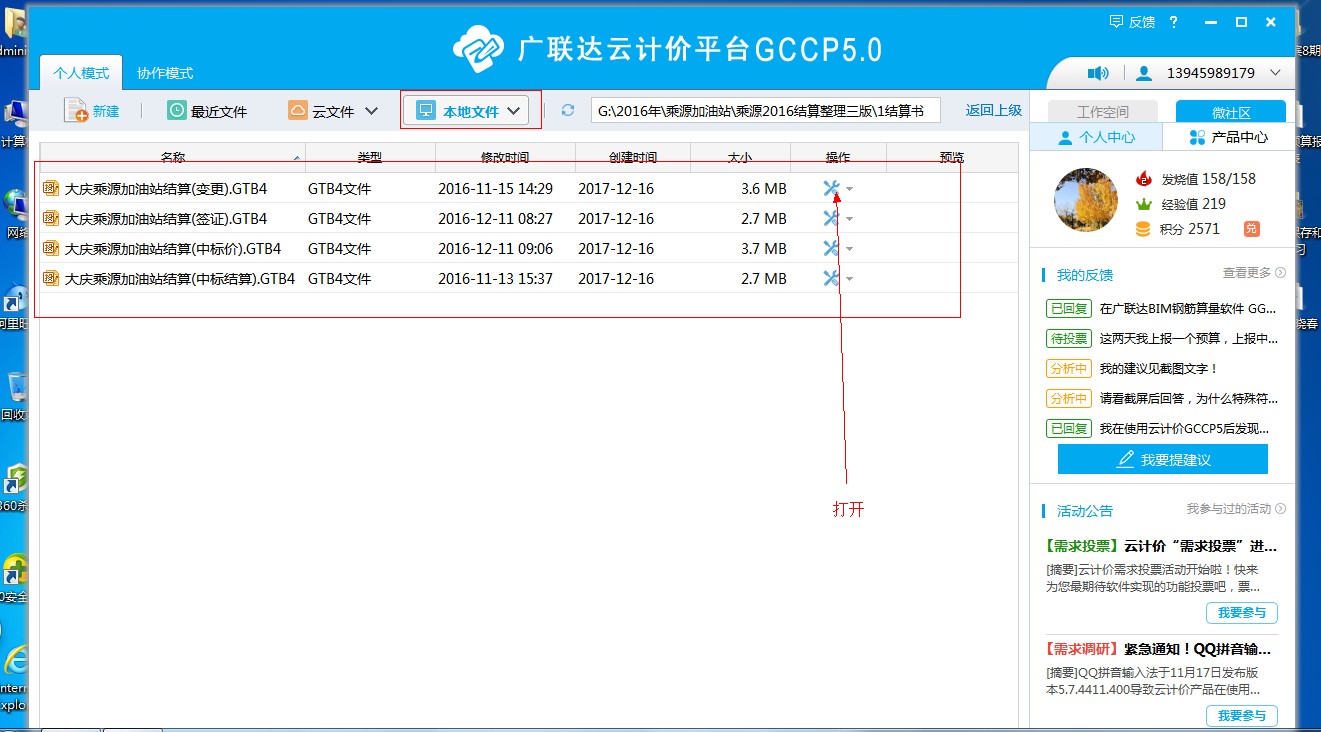Viewport: 1321px width, 732px height.
Task: Click the 我参与过的活动 arrow icon
Action: point(1281,509)
